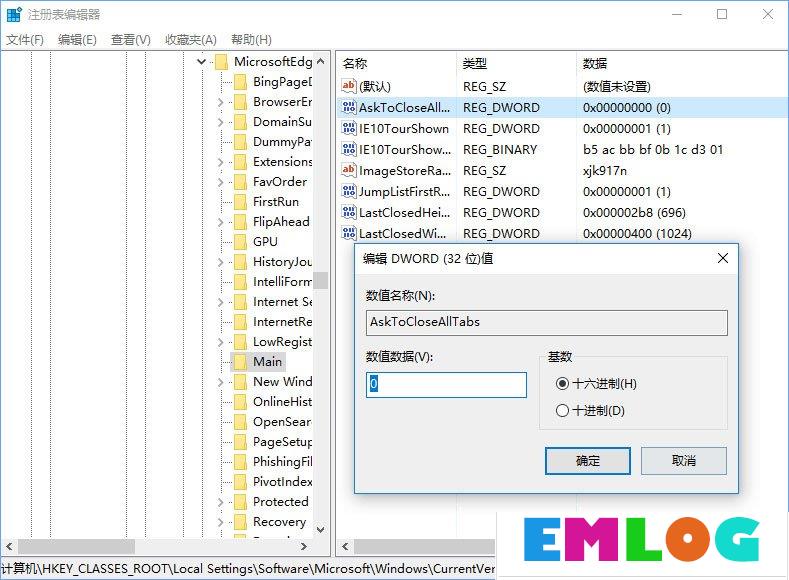Expand the DomainSu tree node
789x580 pixels.
tap(220, 122)
